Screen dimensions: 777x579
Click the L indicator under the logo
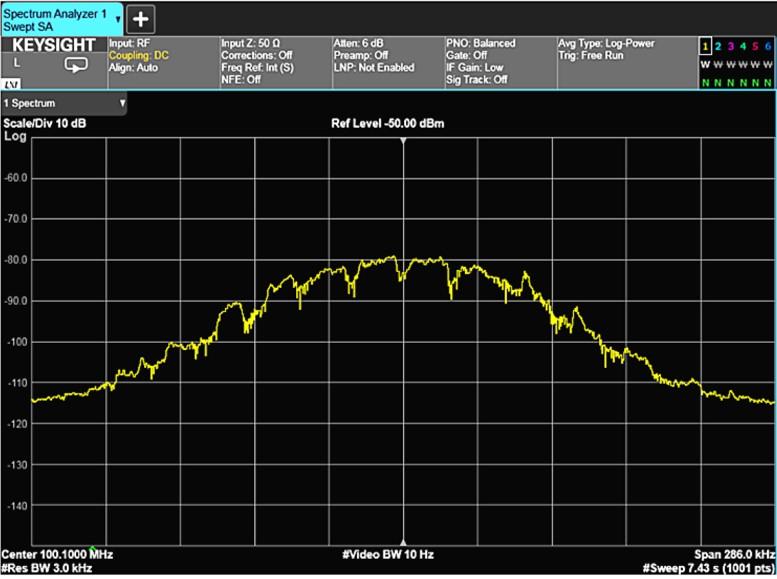click(17, 63)
